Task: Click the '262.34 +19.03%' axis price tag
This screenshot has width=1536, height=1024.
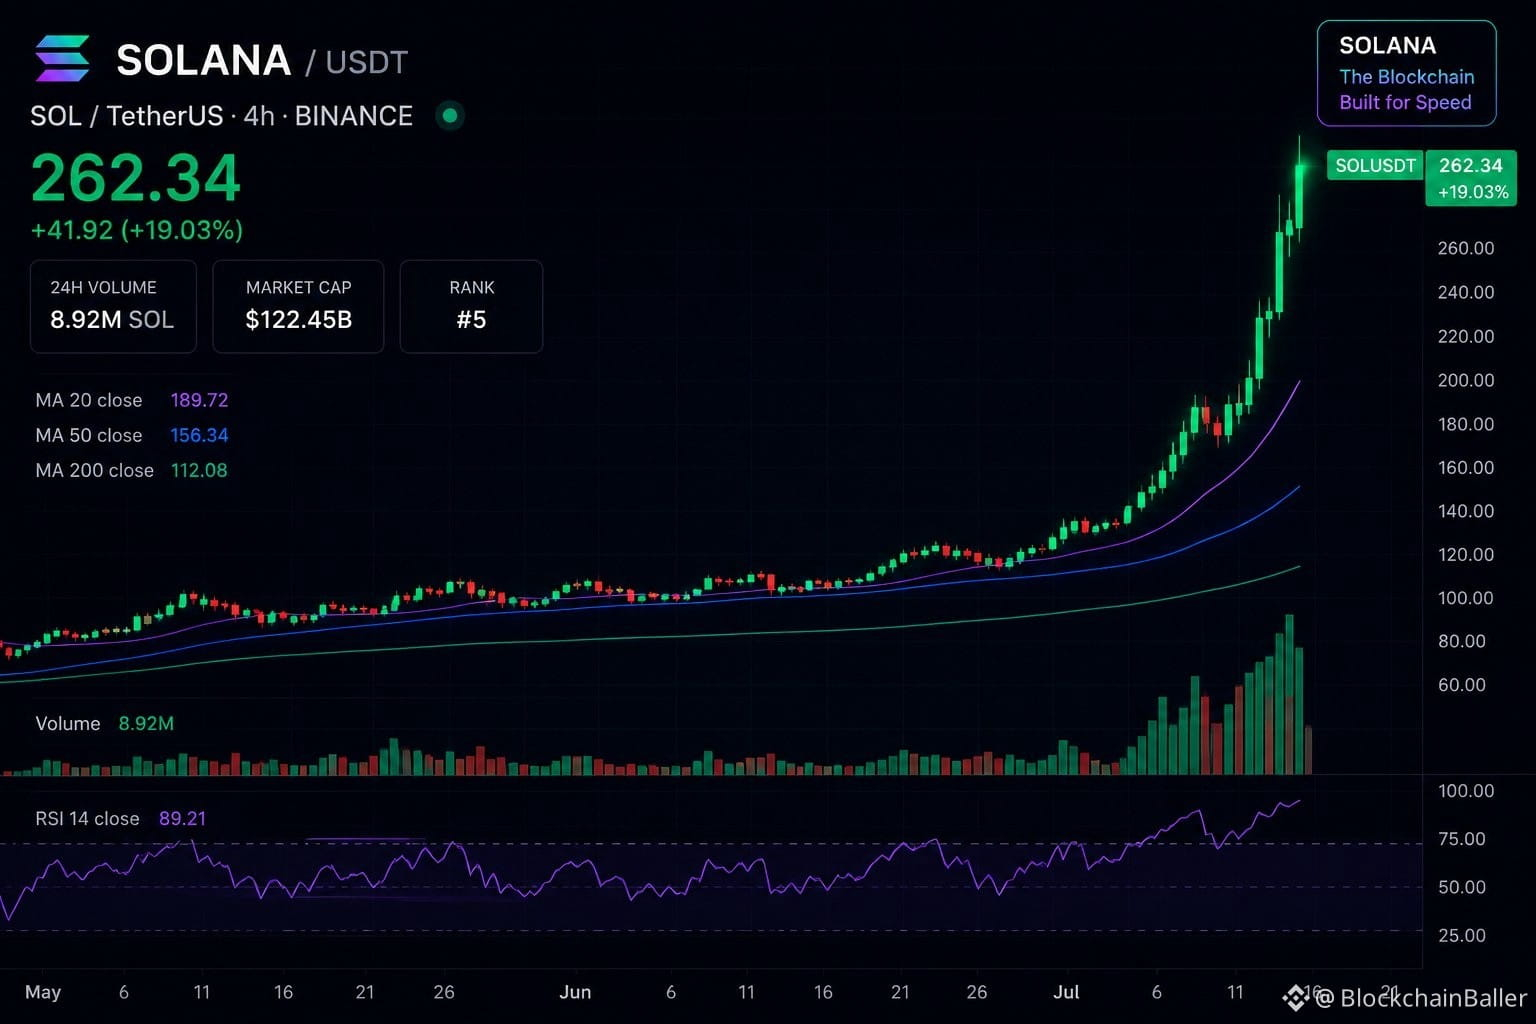Action: (x=1471, y=178)
